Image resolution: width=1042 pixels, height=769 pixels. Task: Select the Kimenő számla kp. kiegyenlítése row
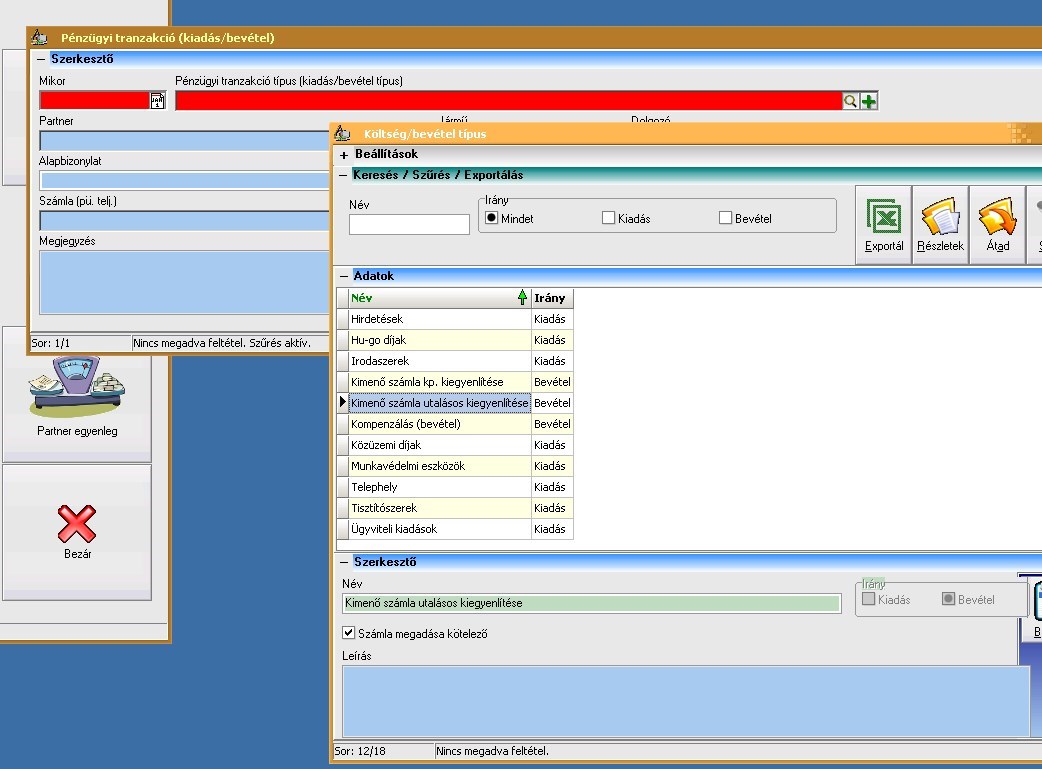455,382
